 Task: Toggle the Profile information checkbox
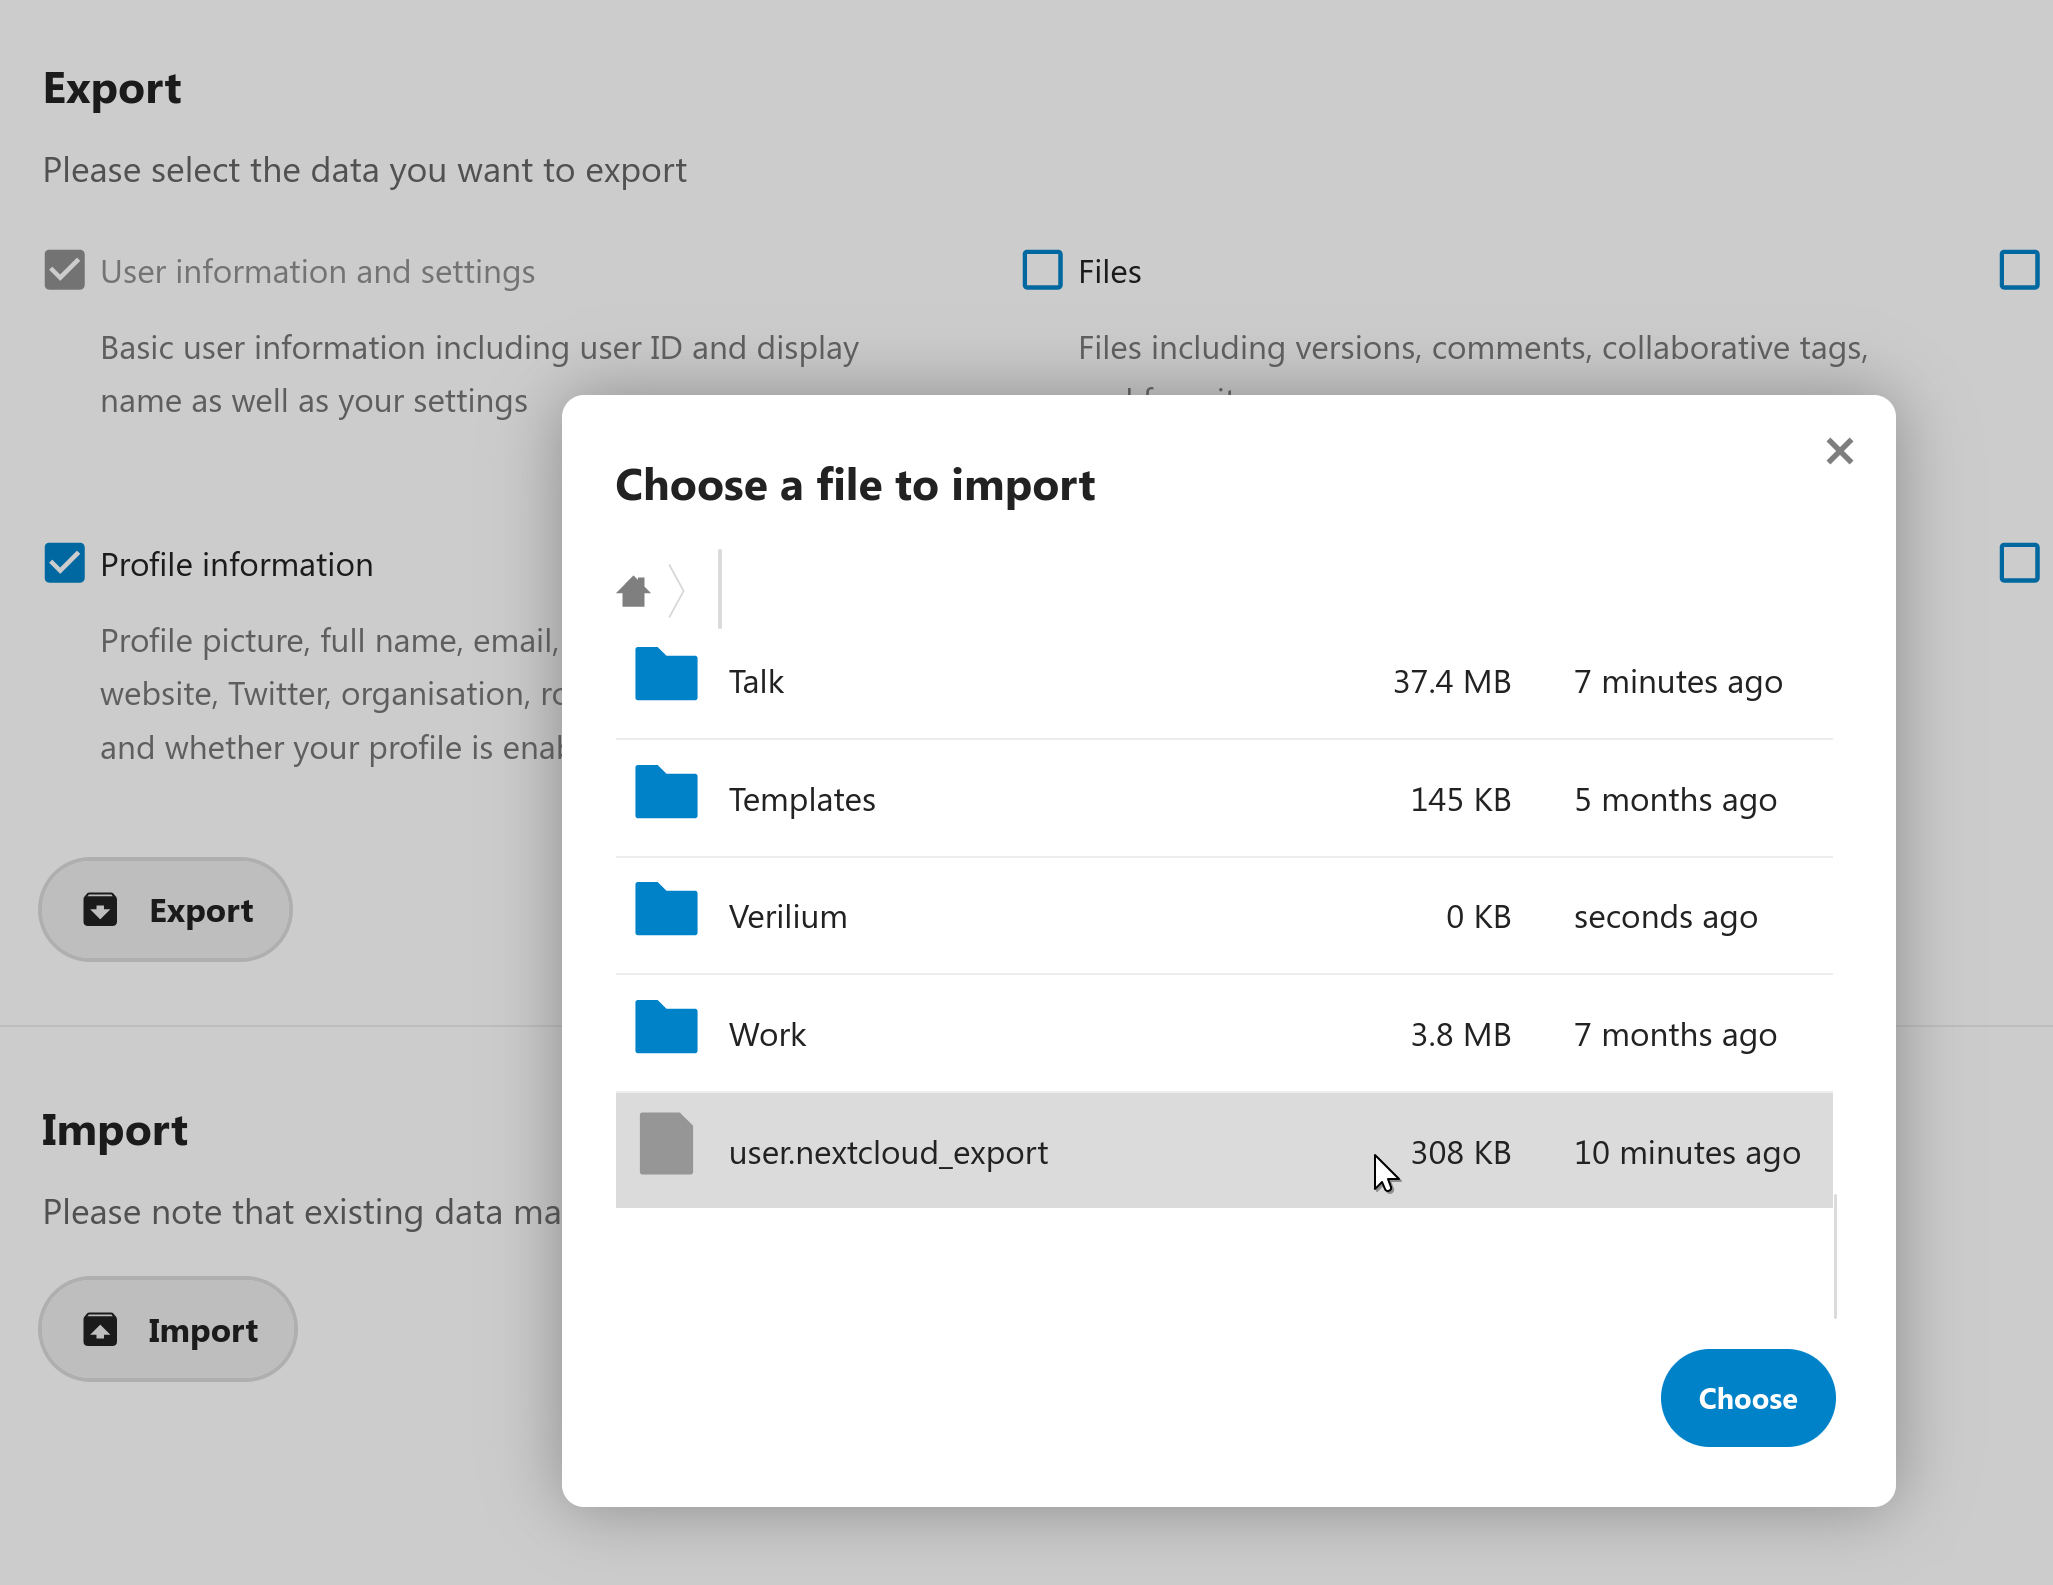pos(65,563)
